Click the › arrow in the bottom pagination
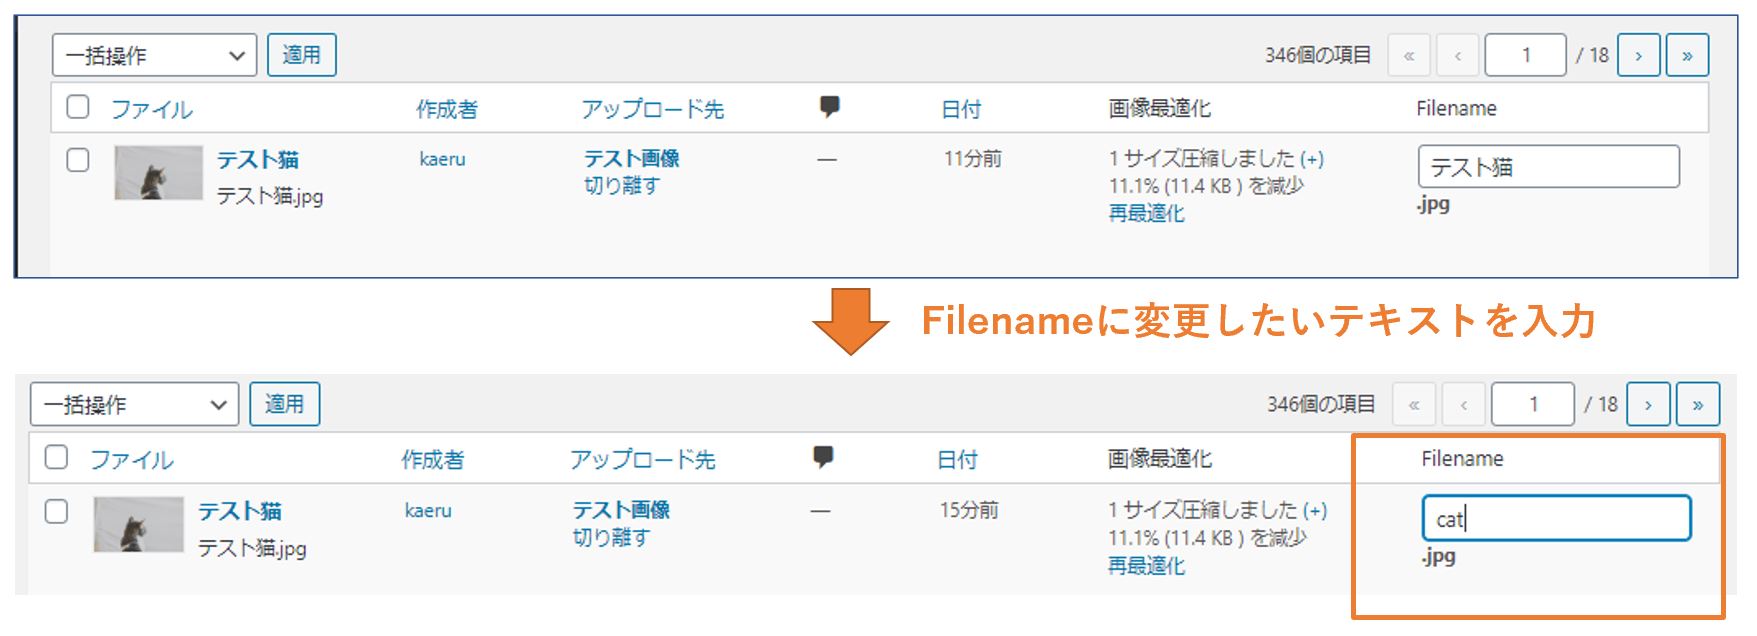The image size is (1757, 636). (1648, 403)
